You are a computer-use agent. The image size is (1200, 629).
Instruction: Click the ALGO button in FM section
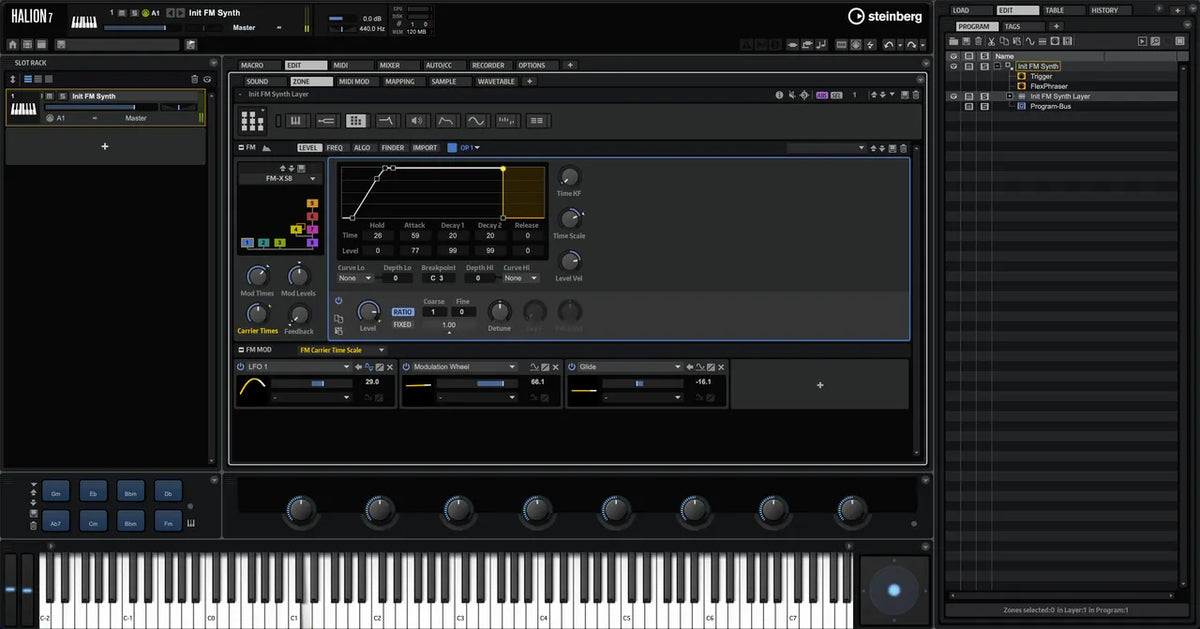coord(362,148)
